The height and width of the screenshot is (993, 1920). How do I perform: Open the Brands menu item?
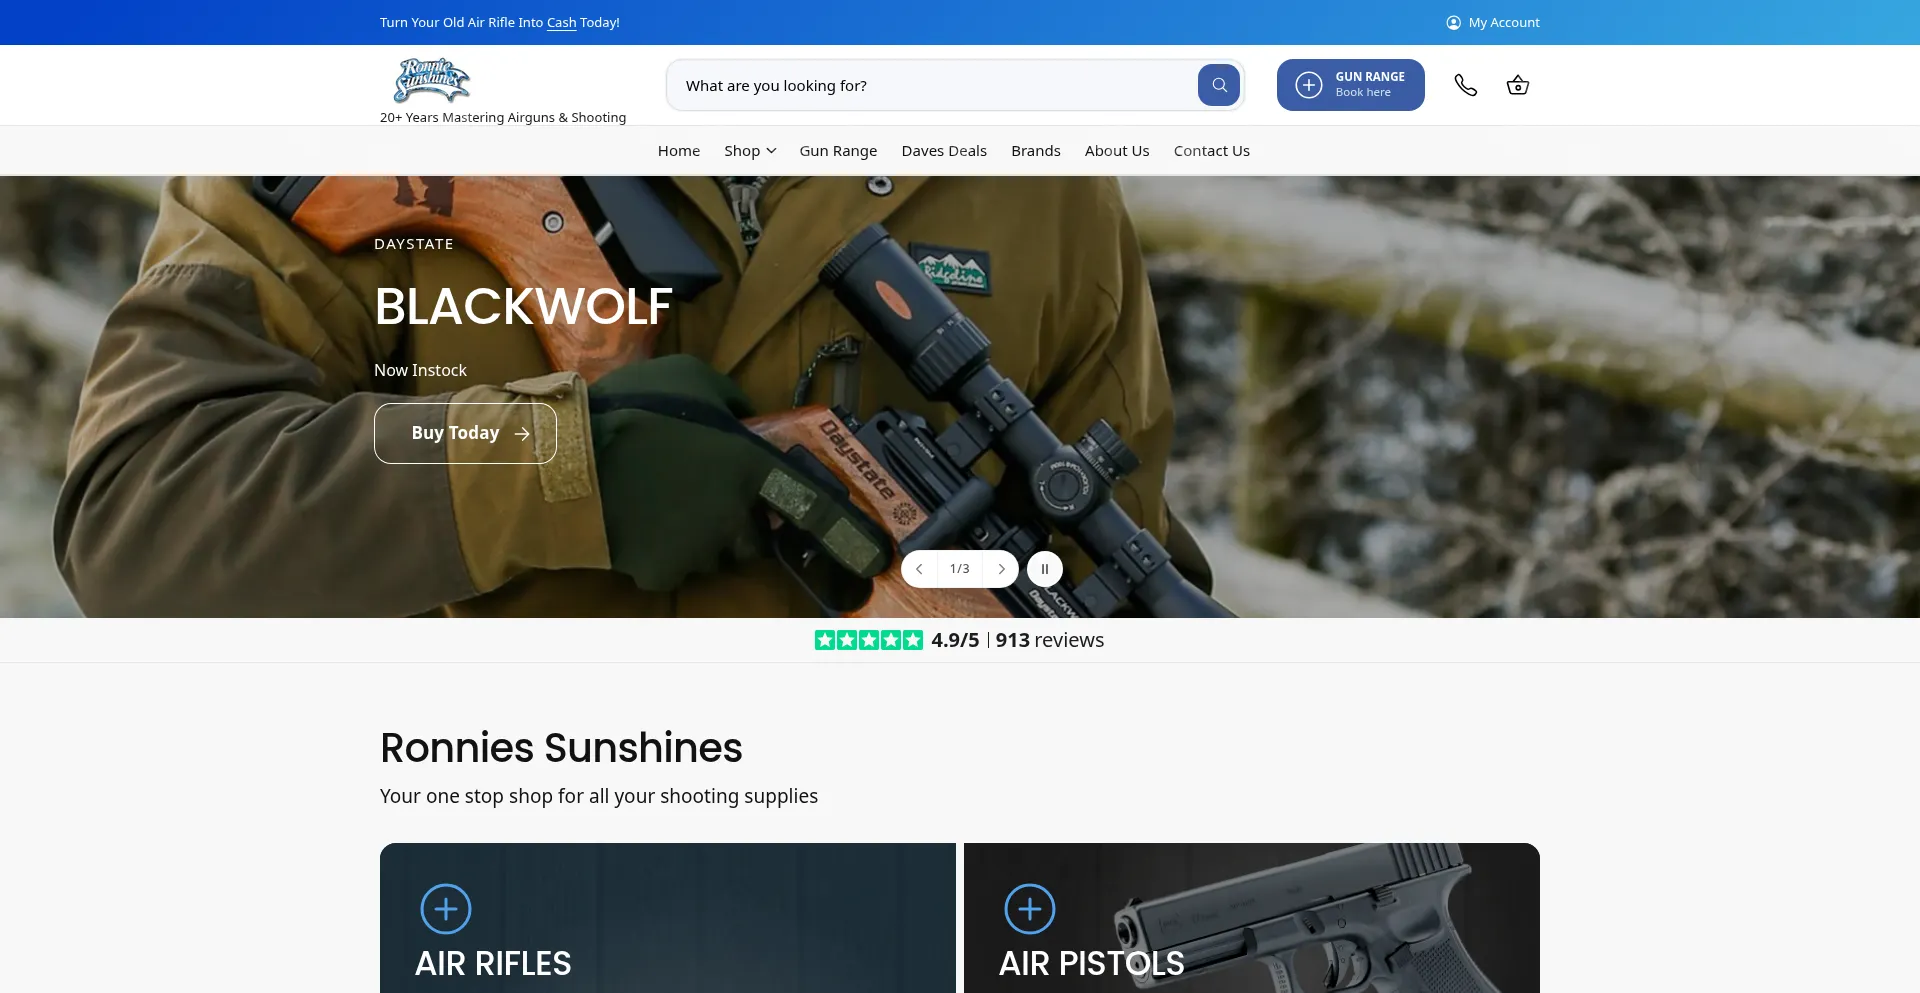click(1036, 151)
